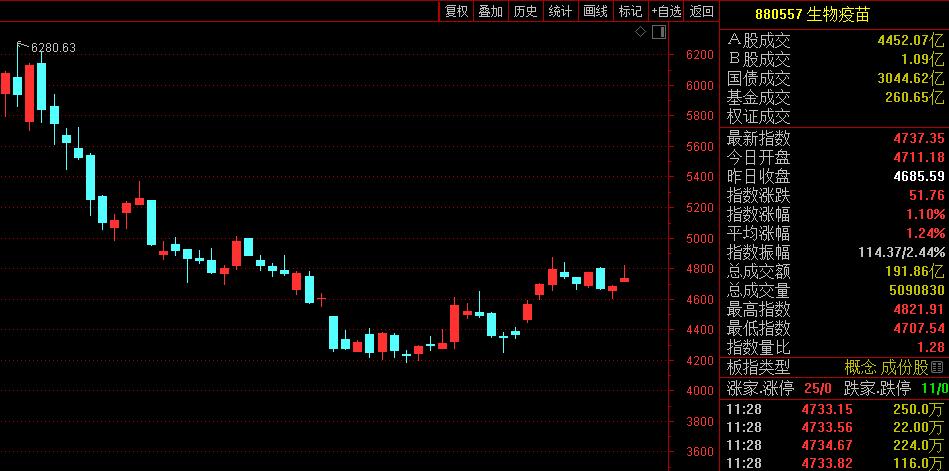Activate the 画线 draw-line tool

click(595, 11)
